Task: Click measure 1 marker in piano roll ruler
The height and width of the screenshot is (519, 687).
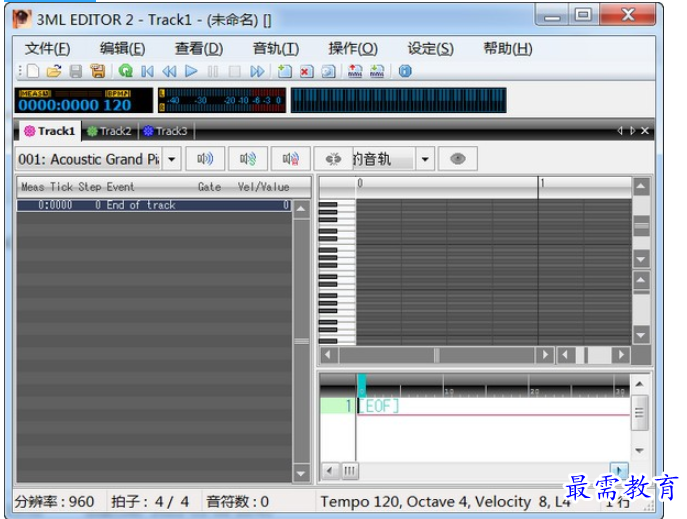Action: [x=542, y=183]
